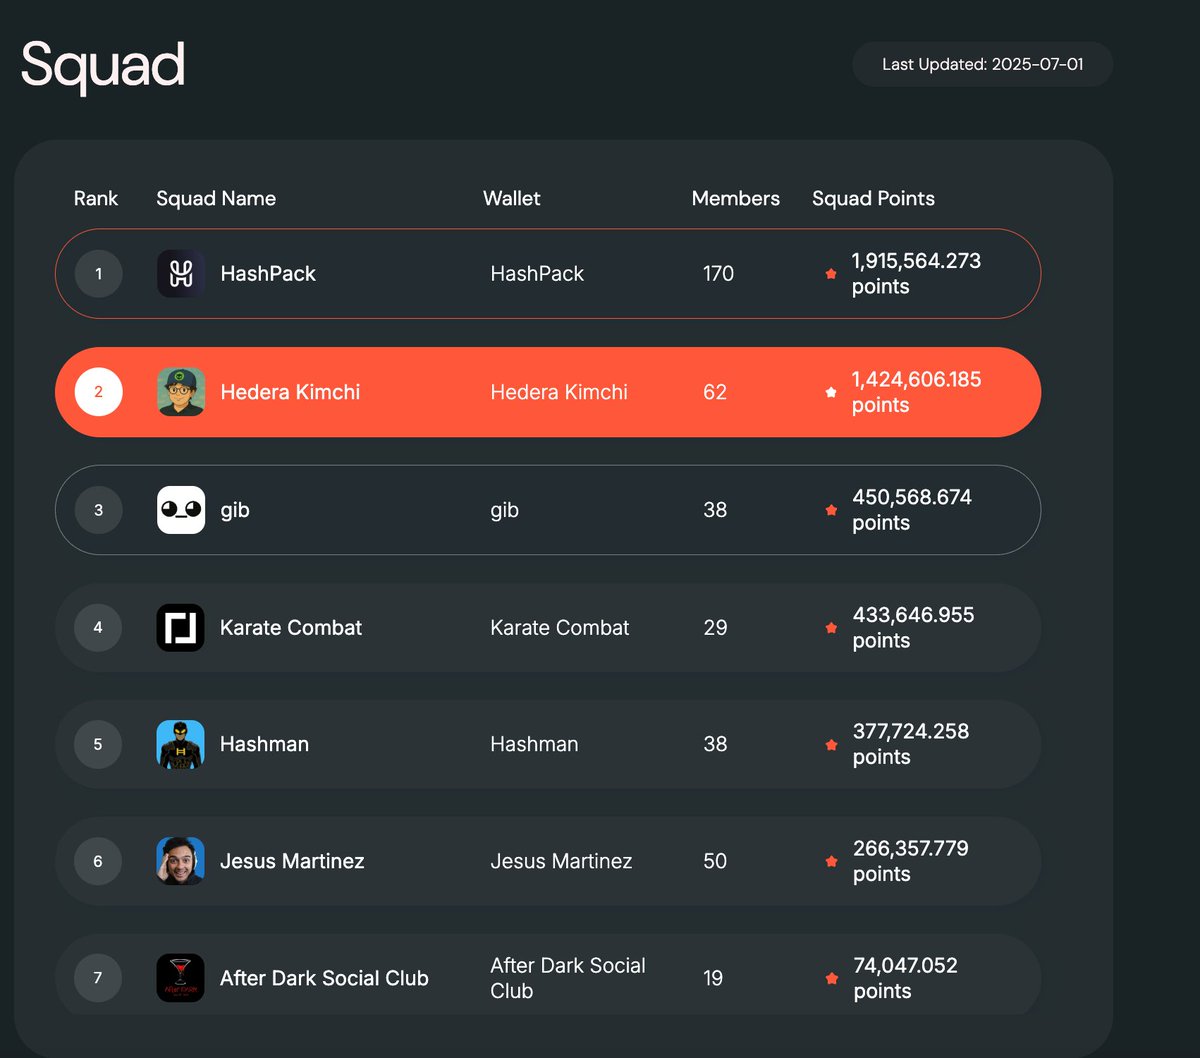Click the Last Updated: 2025-07-01 pill
1200x1058 pixels.
982,64
